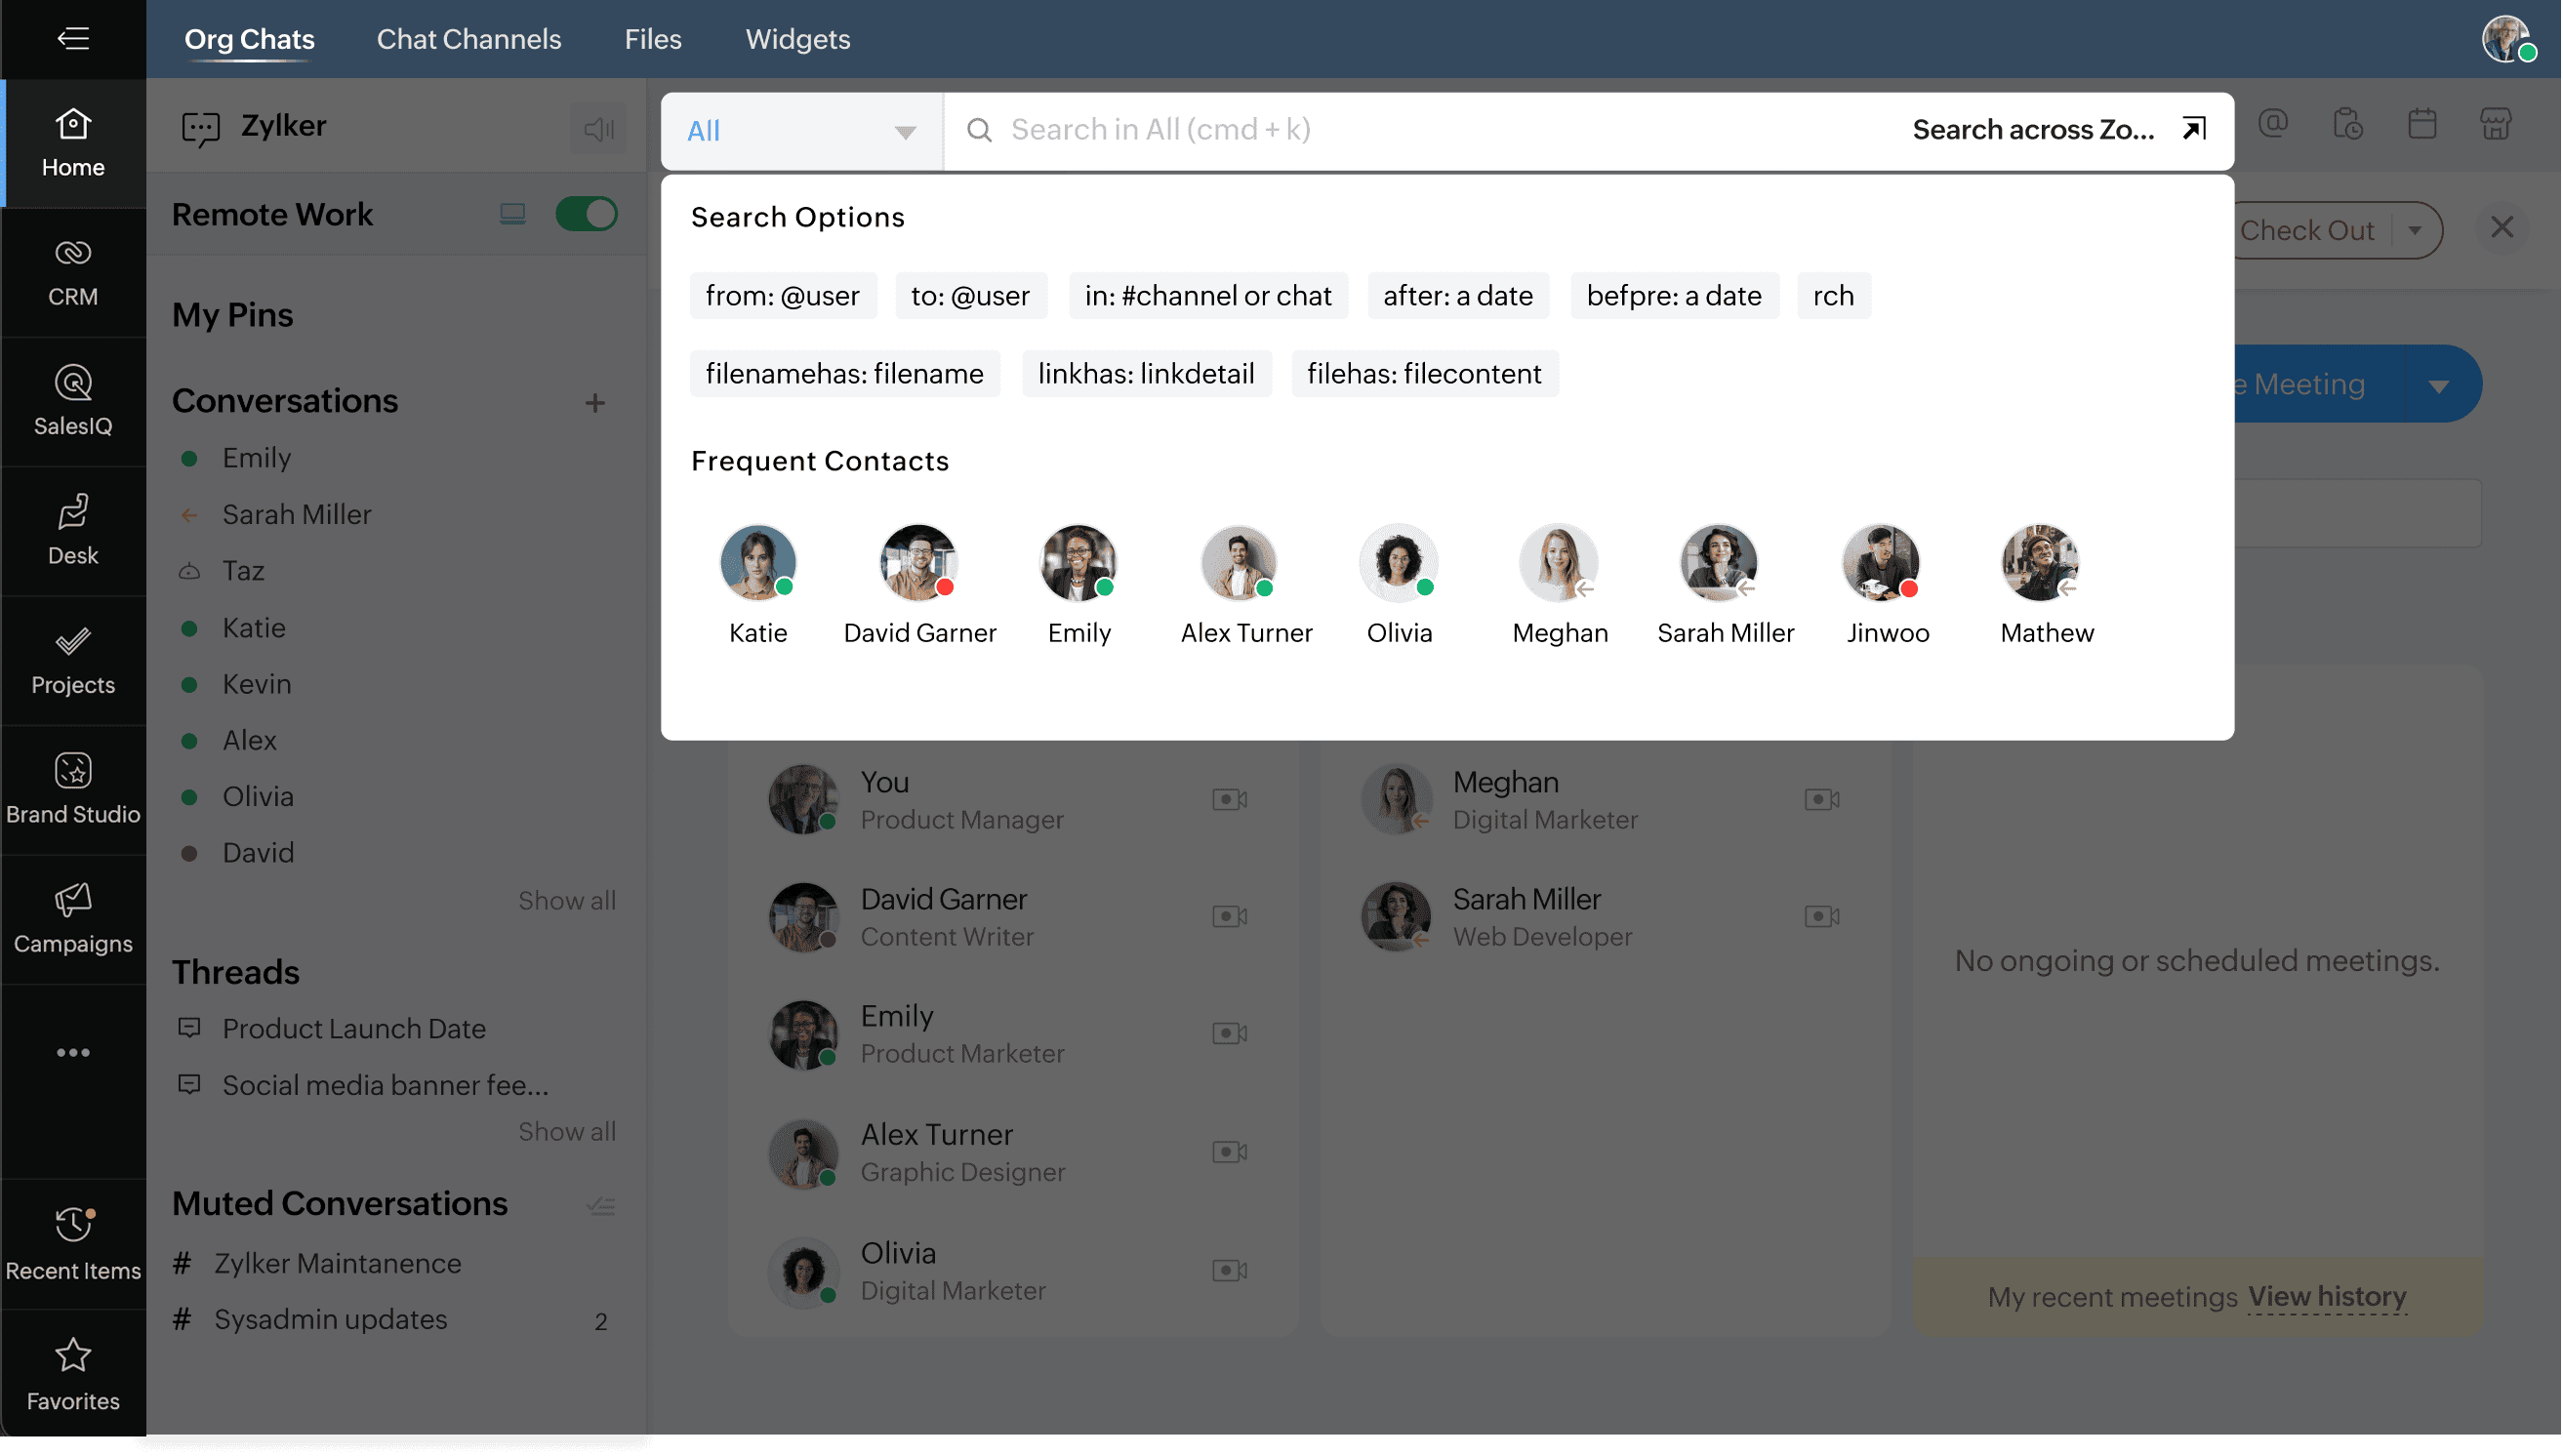Open SalesIQ from the sidebar
Image resolution: width=2563 pixels, height=1456 pixels.
[73, 401]
